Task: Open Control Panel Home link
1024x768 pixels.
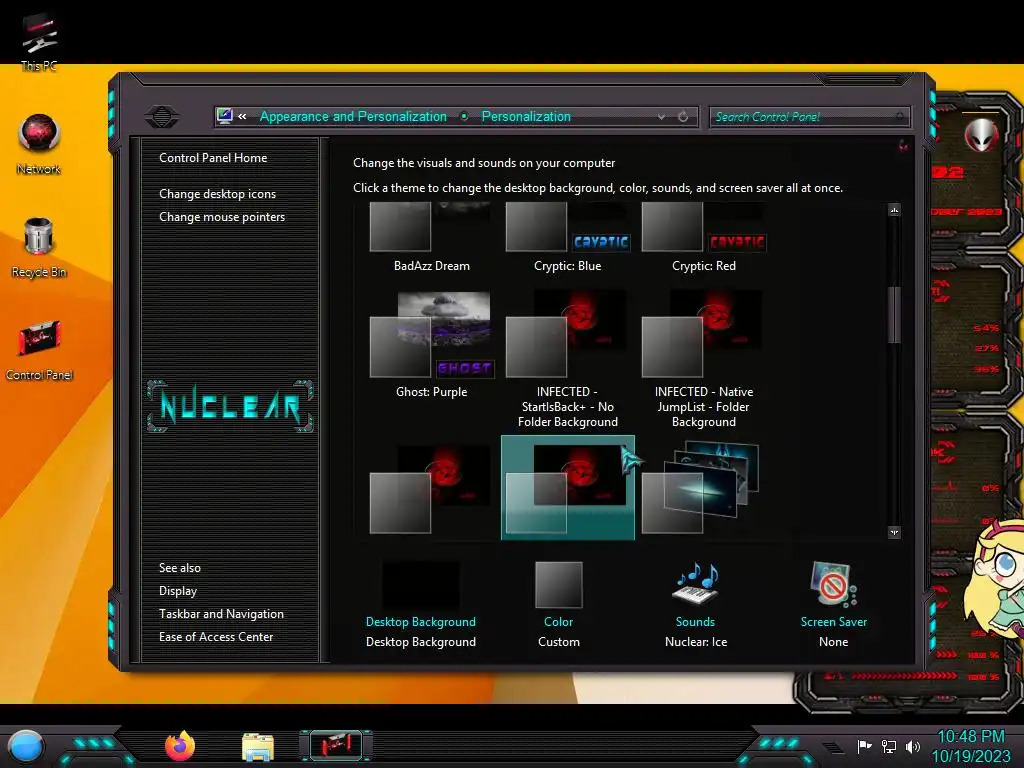Action: click(213, 157)
